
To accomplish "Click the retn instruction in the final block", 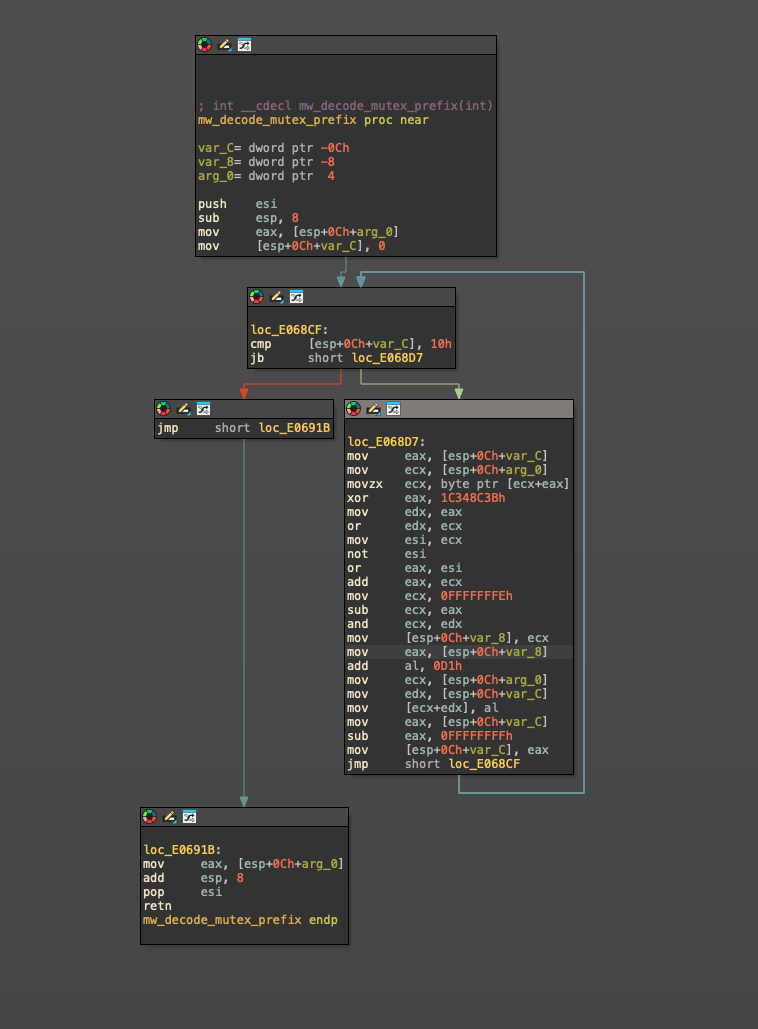I will pyautogui.click(x=158, y=906).
